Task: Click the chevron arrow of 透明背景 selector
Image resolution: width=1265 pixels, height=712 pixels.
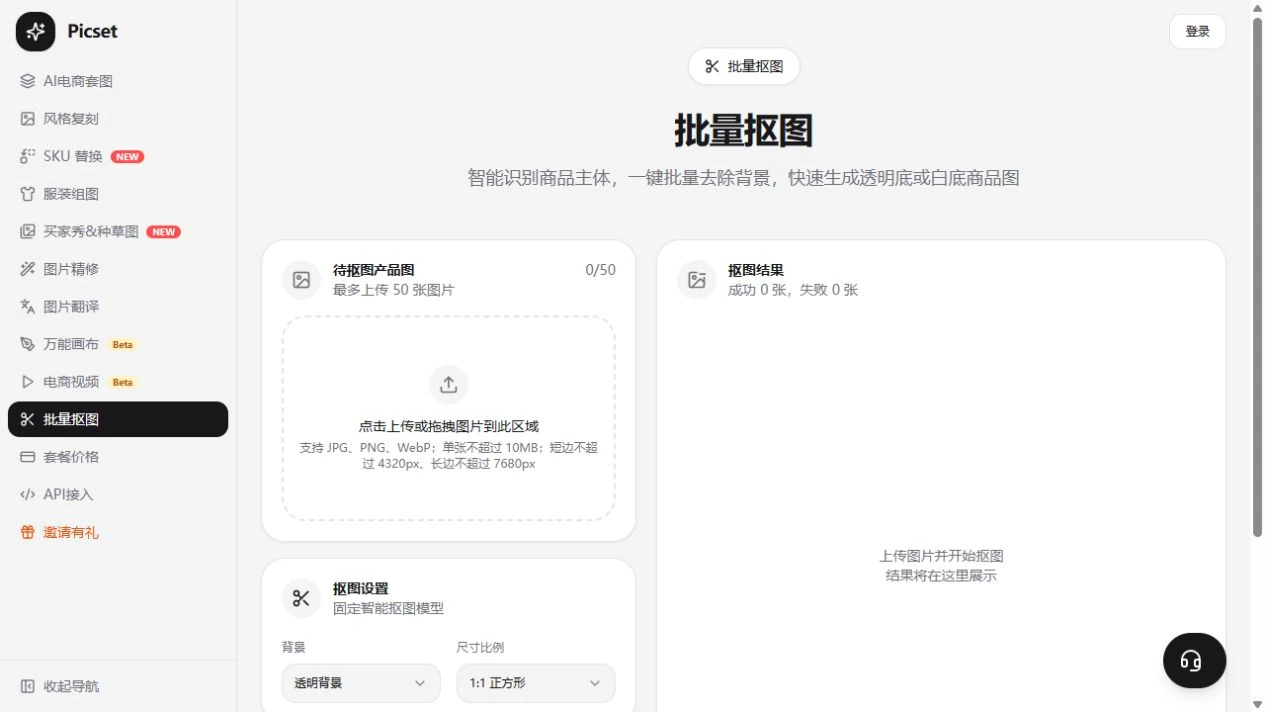Action: pyautogui.click(x=420, y=683)
